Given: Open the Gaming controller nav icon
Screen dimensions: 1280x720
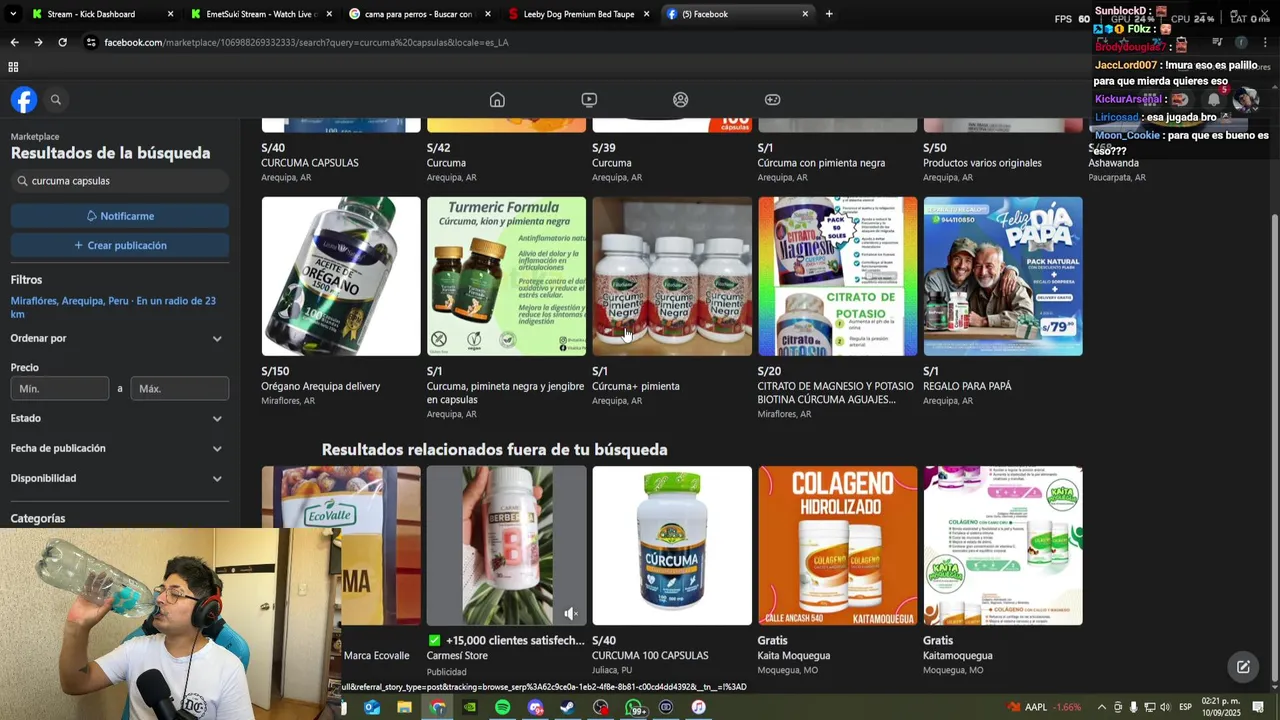Looking at the screenshot, I should coord(773,100).
